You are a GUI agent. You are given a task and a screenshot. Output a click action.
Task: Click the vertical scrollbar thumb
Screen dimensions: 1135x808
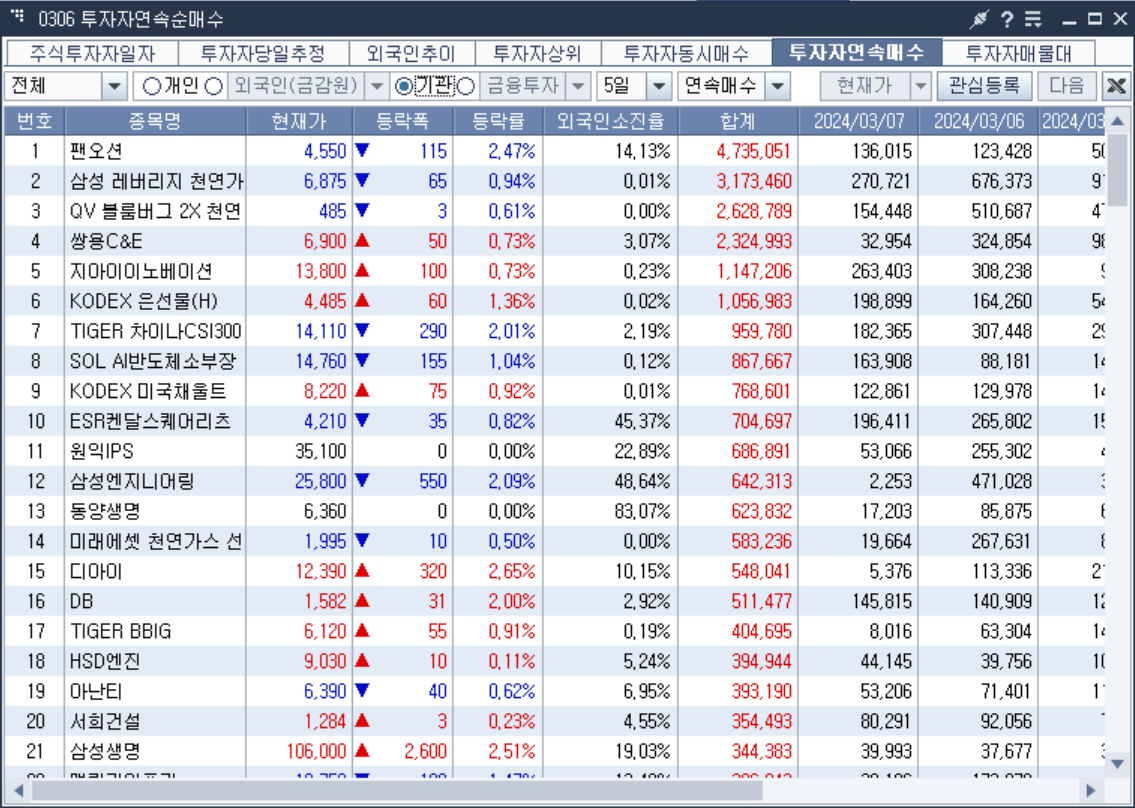(1117, 169)
